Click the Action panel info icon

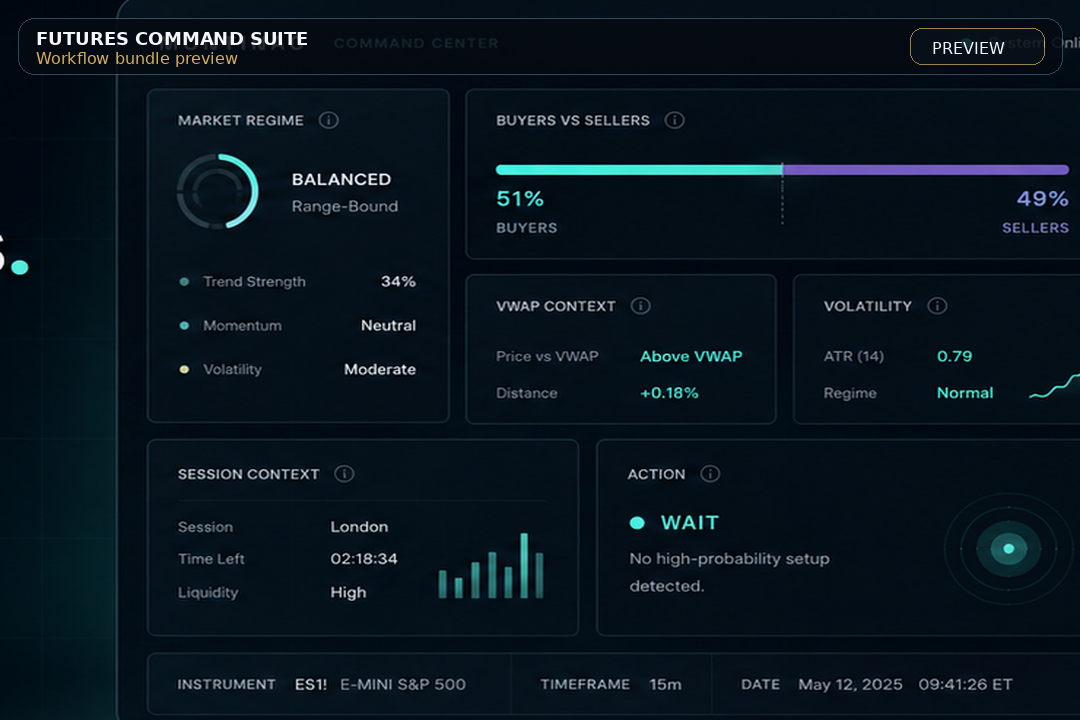[710, 474]
